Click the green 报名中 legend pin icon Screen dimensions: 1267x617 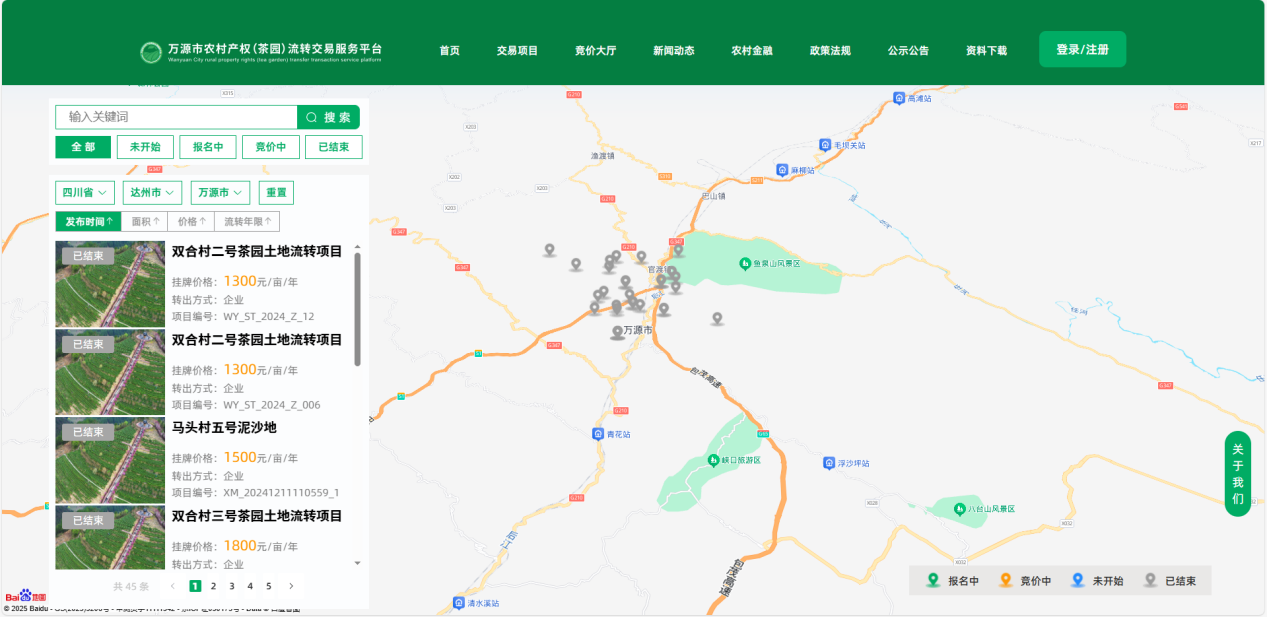933,580
